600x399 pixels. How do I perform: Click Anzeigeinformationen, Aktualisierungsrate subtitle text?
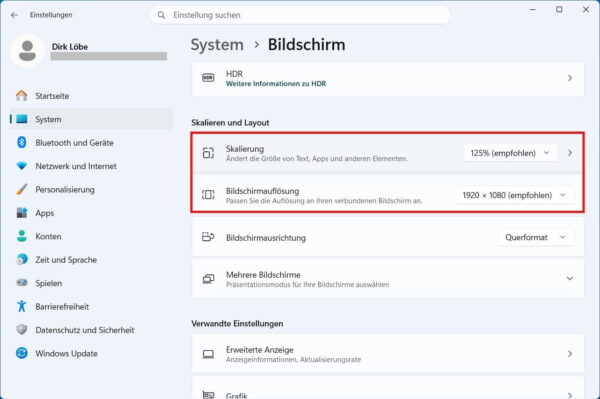click(293, 360)
